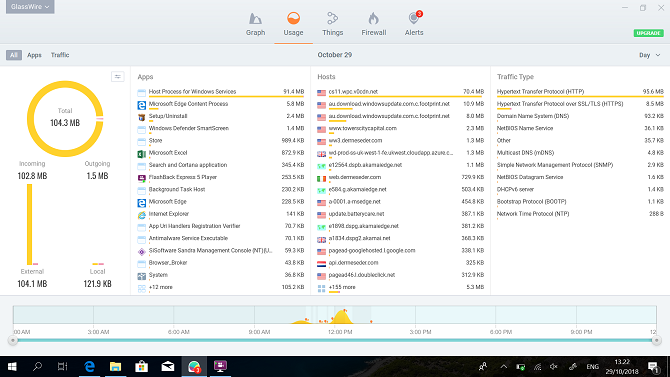Select Host Process for Windows Services row
Viewport: 670px width, 377px height.
[220, 92]
